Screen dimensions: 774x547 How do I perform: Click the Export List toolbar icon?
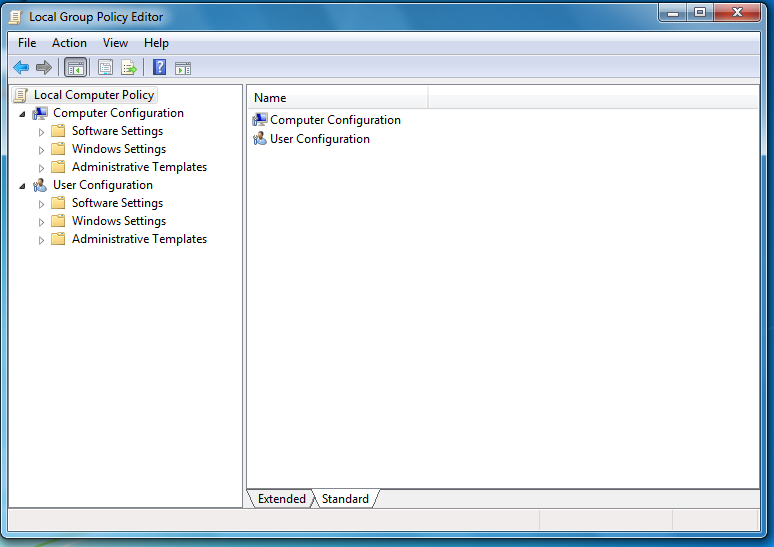click(129, 68)
